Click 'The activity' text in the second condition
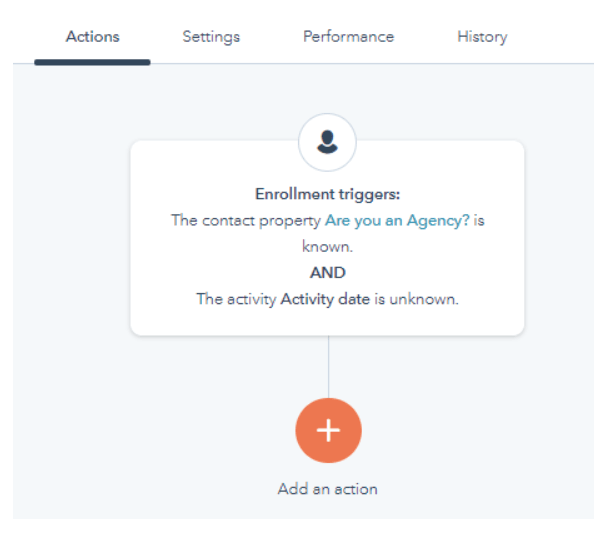The image size is (612, 537). tap(235, 298)
